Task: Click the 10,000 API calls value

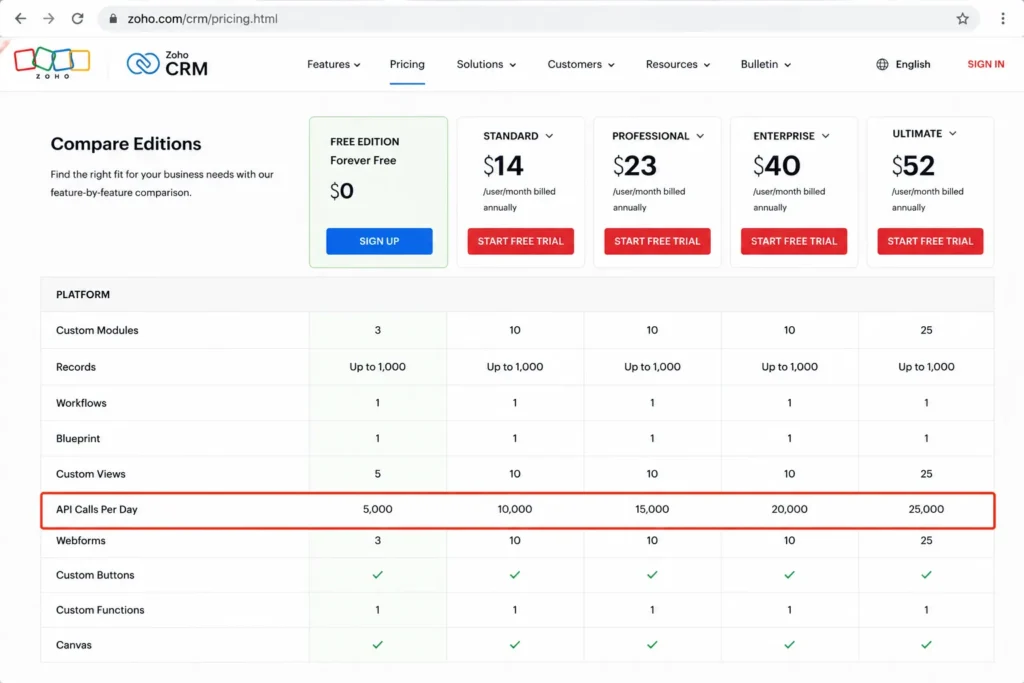Action: point(515,509)
